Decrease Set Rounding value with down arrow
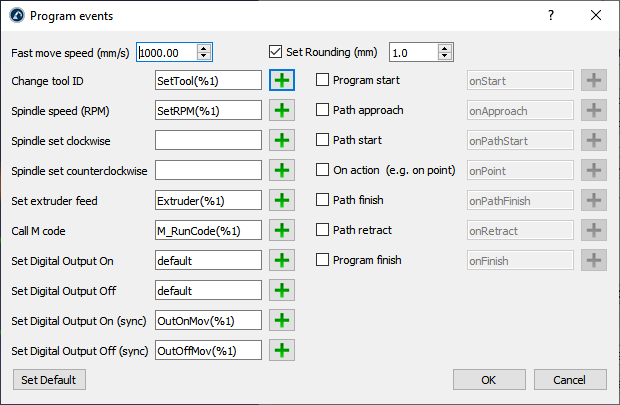The image size is (620, 405). pyautogui.click(x=429, y=56)
